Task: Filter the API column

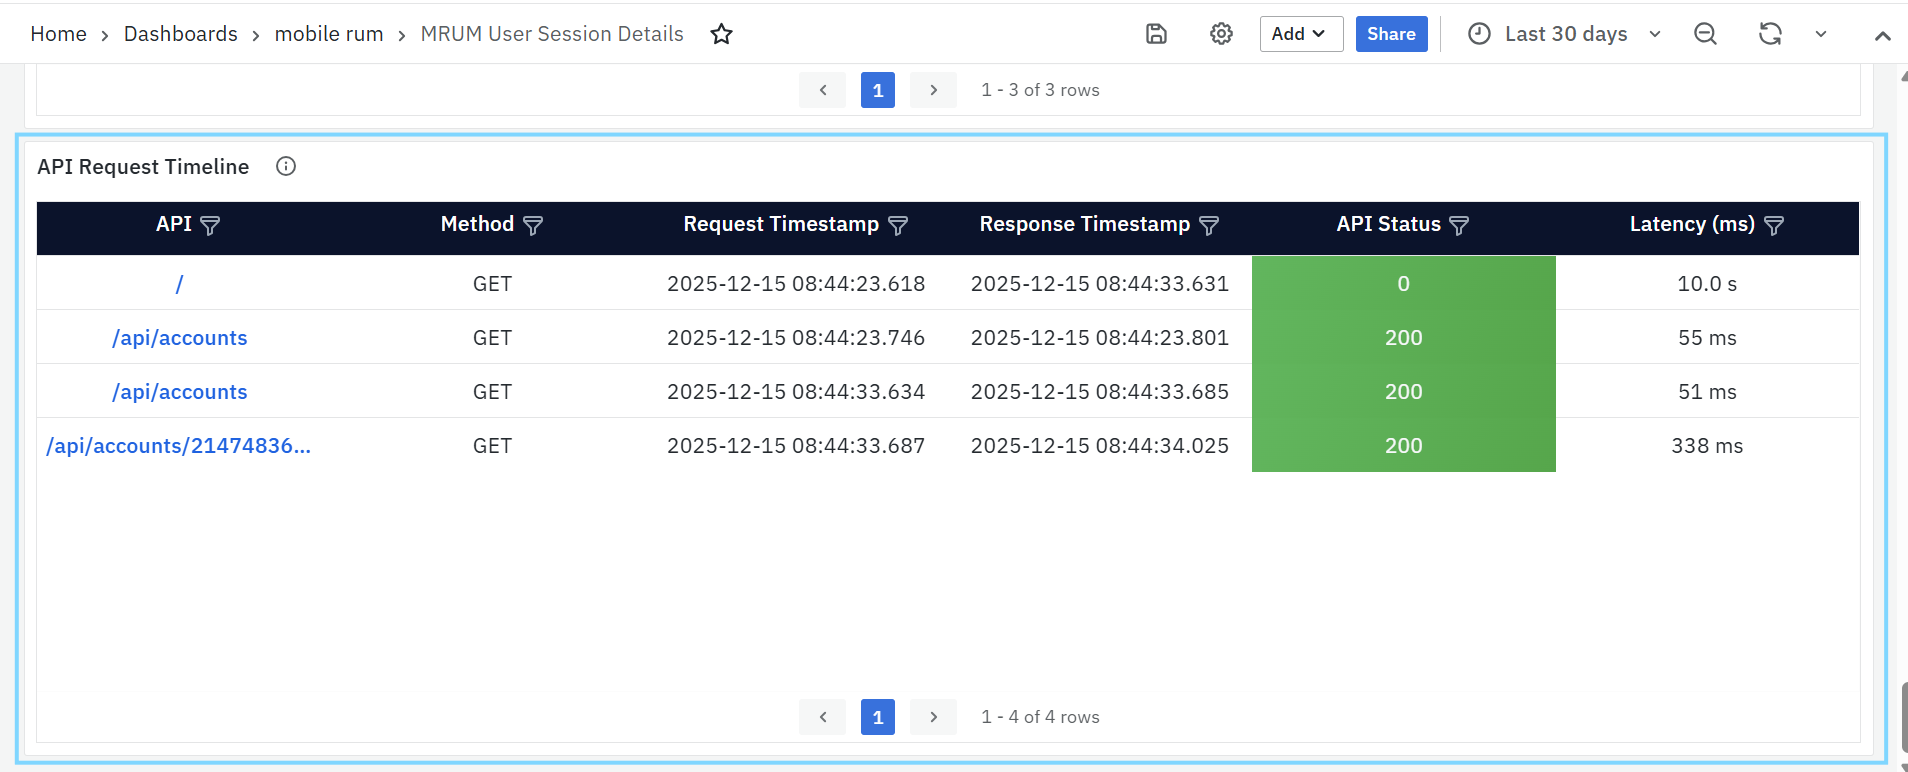Action: [x=210, y=226]
